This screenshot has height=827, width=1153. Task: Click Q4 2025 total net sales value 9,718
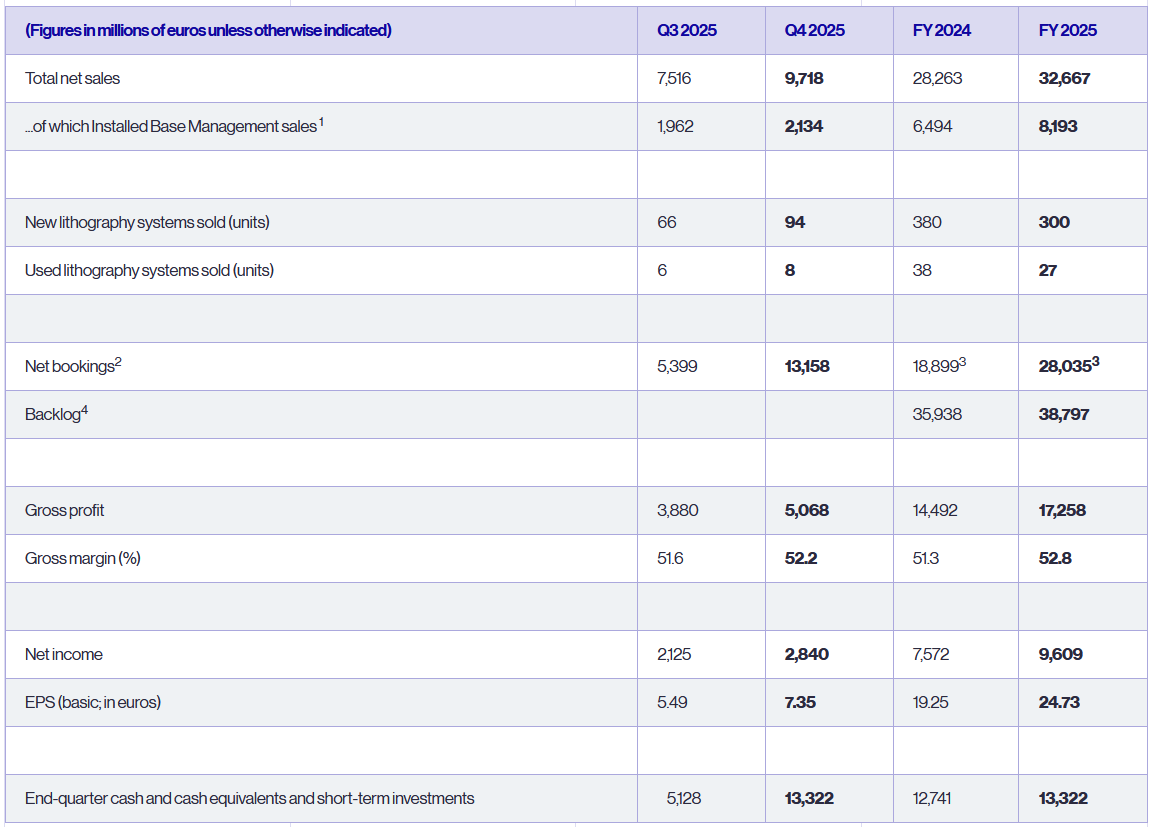point(804,78)
